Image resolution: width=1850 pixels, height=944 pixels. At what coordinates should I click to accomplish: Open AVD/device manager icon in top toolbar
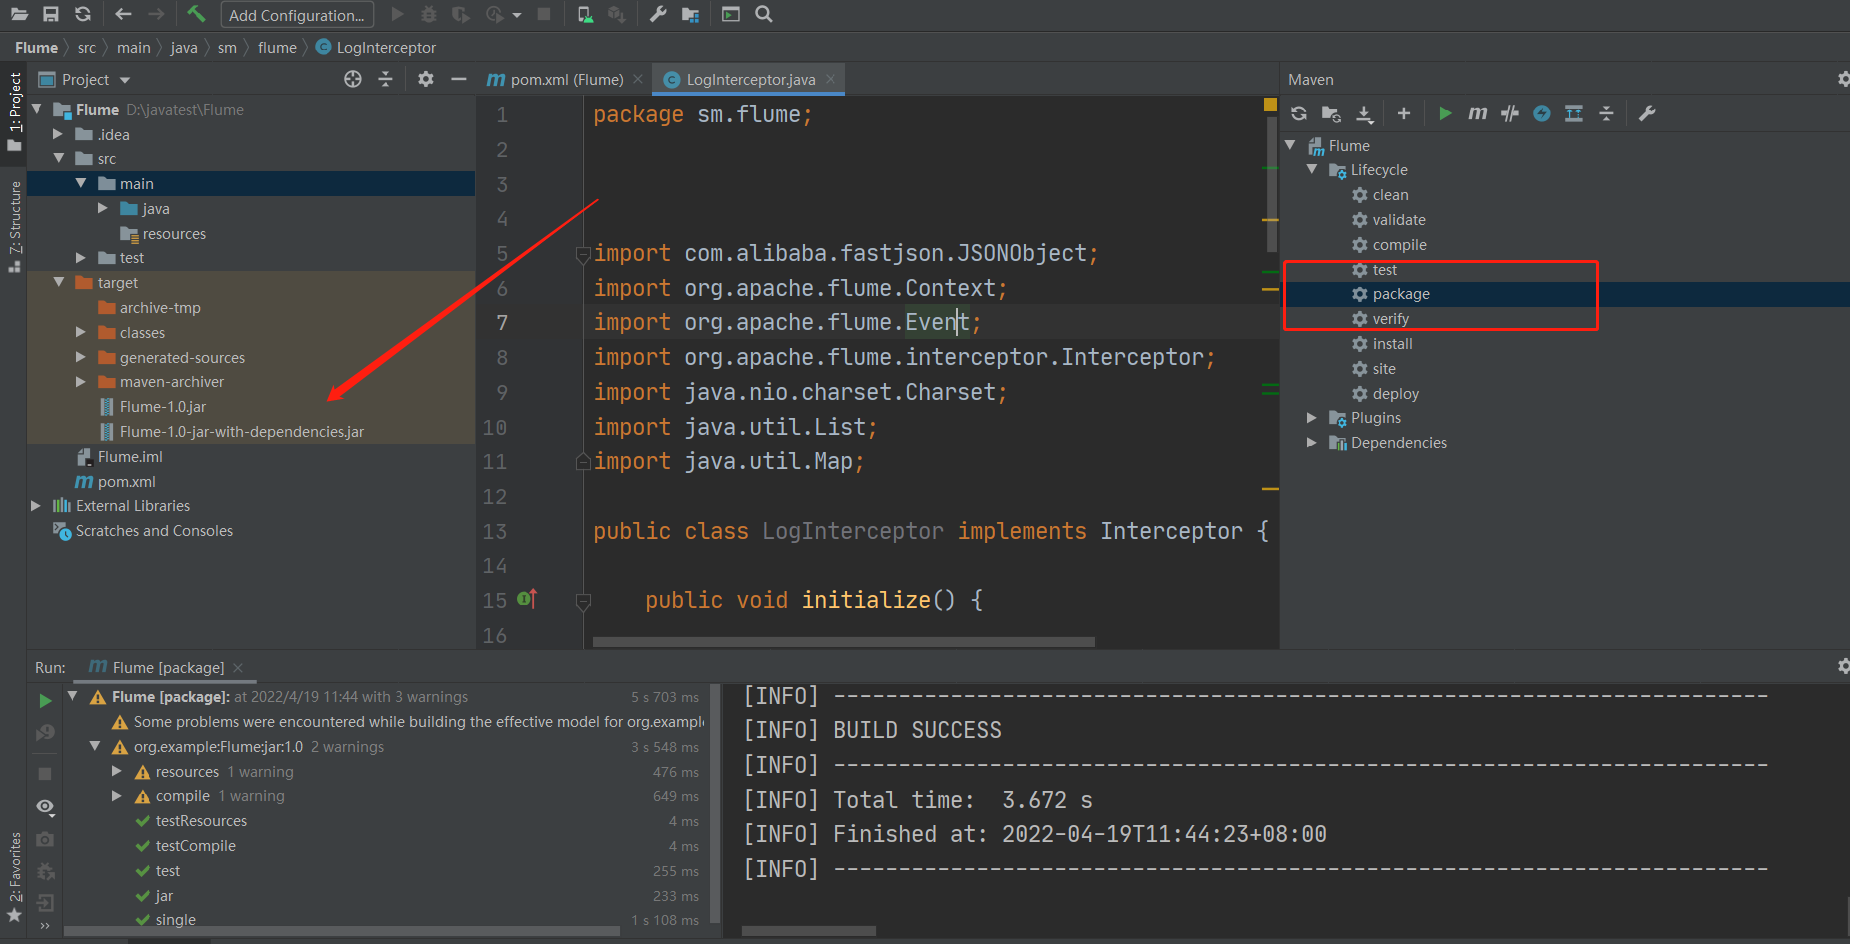[585, 14]
